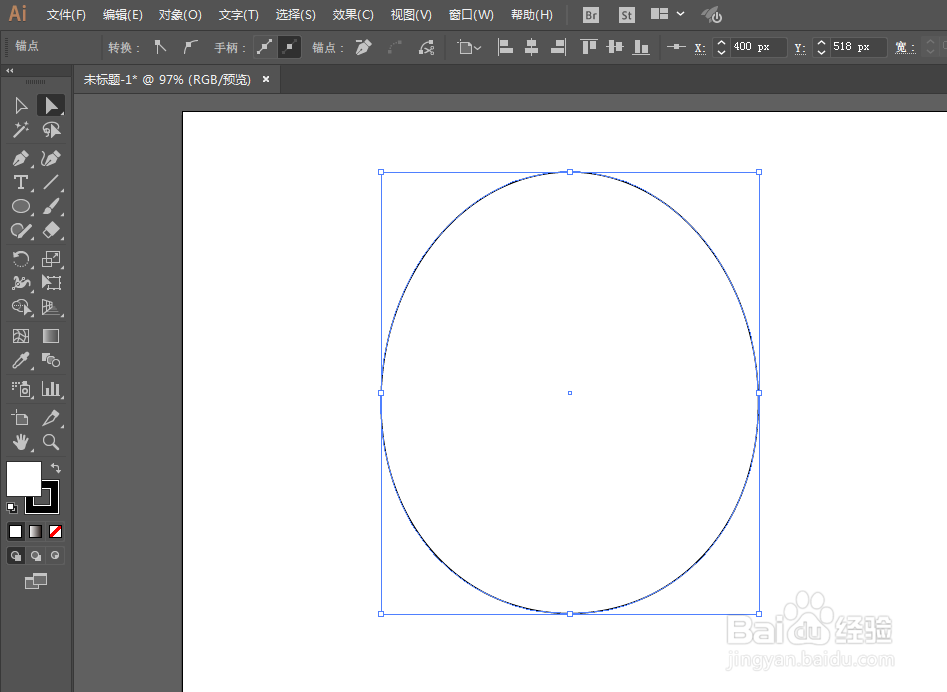Image resolution: width=947 pixels, height=692 pixels.
Task: Select the Type tool
Action: pos(20,182)
